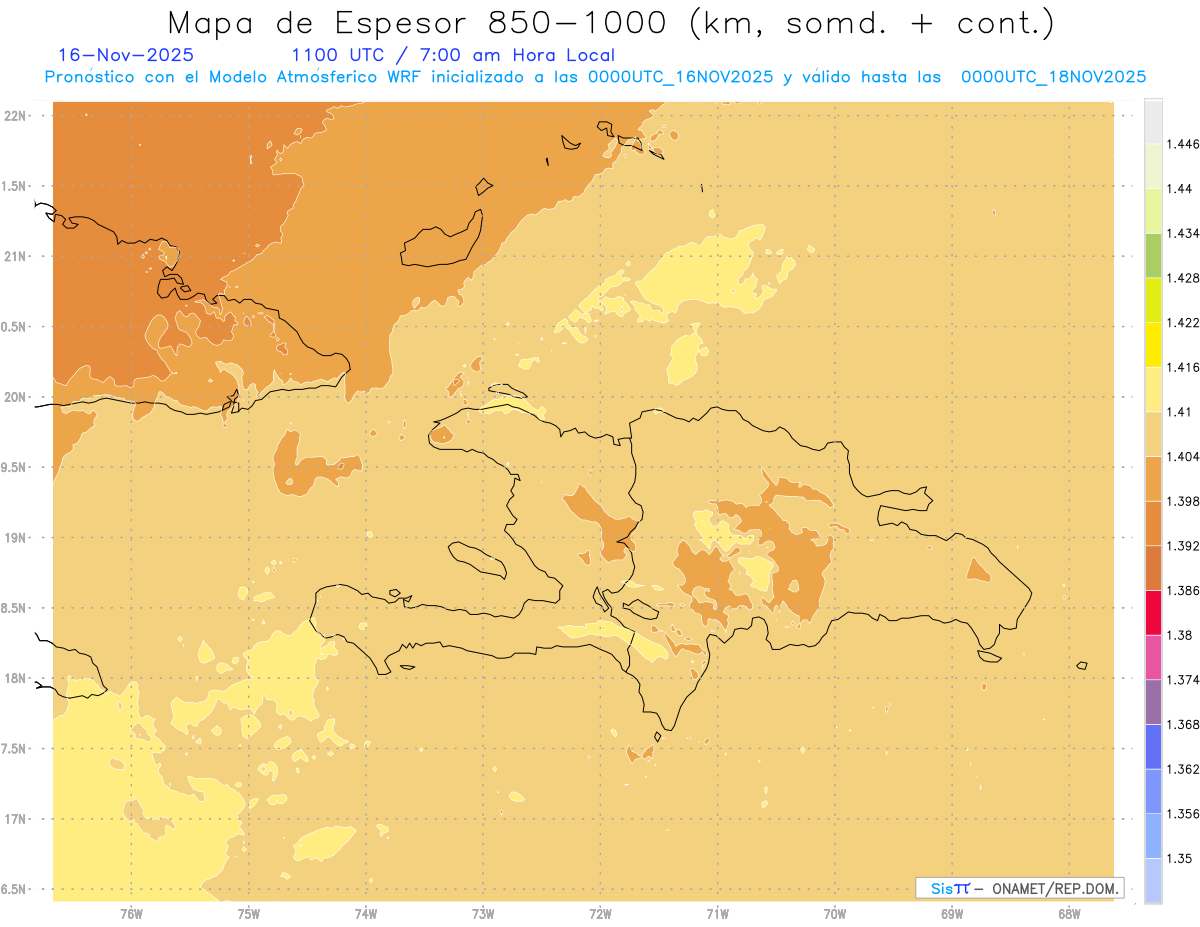The width and height of the screenshot is (1200, 927).
Task: Click the colorbar value '1.386'
Action: point(1183,590)
